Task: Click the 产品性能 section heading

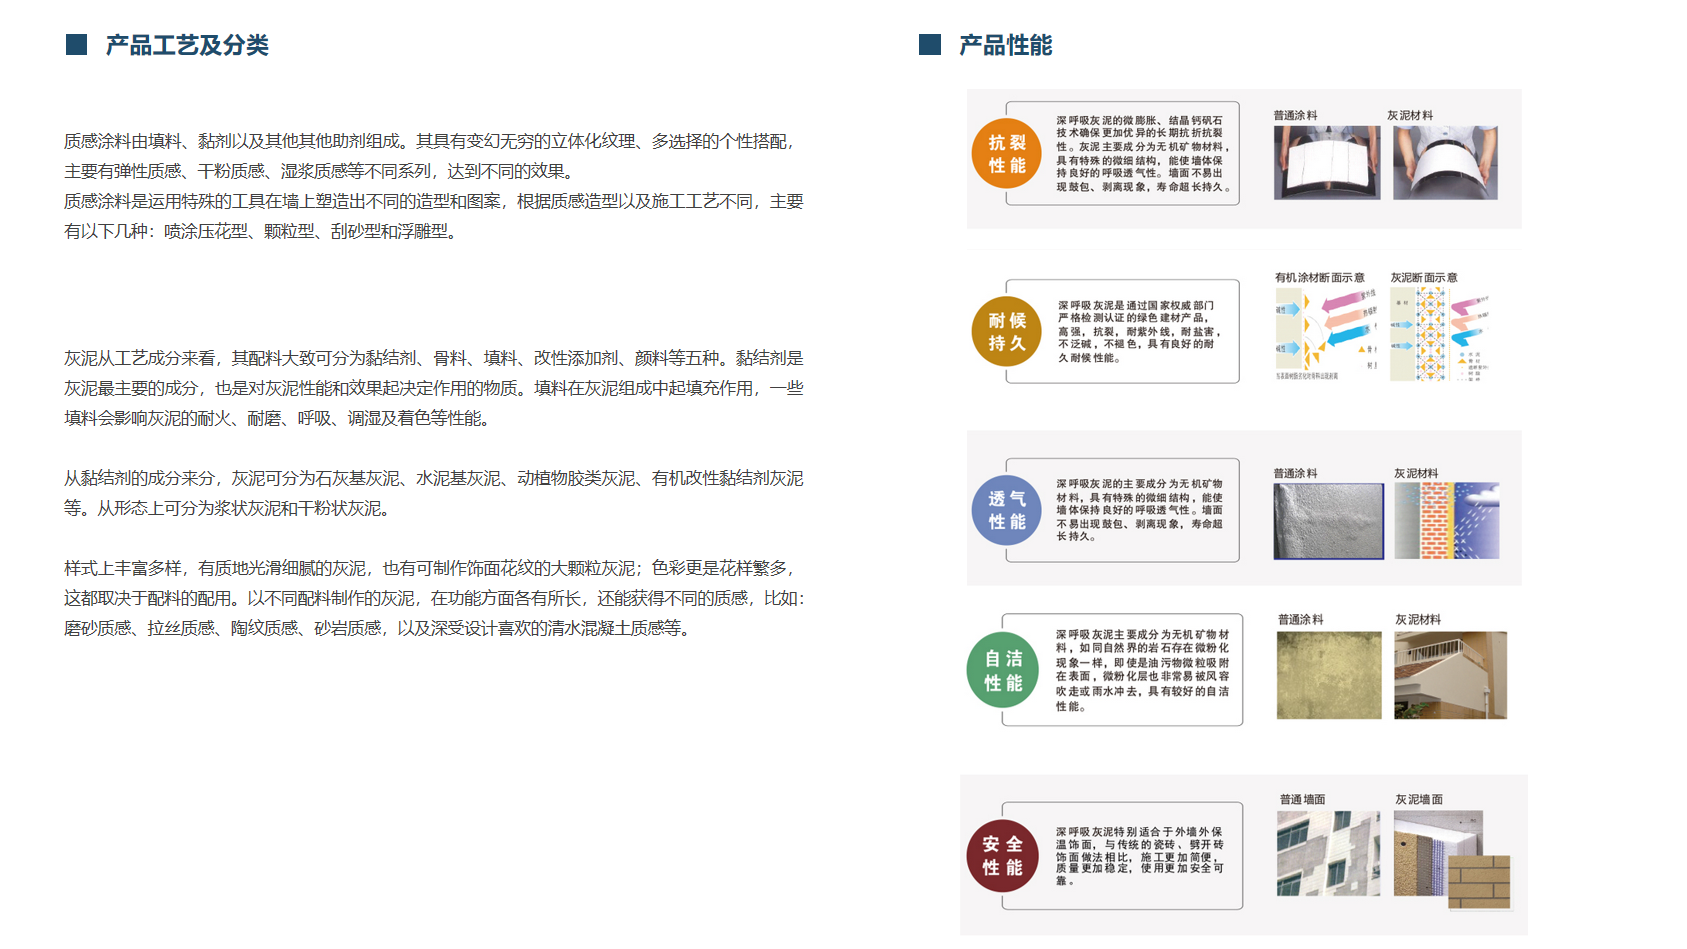Action: click(1005, 45)
